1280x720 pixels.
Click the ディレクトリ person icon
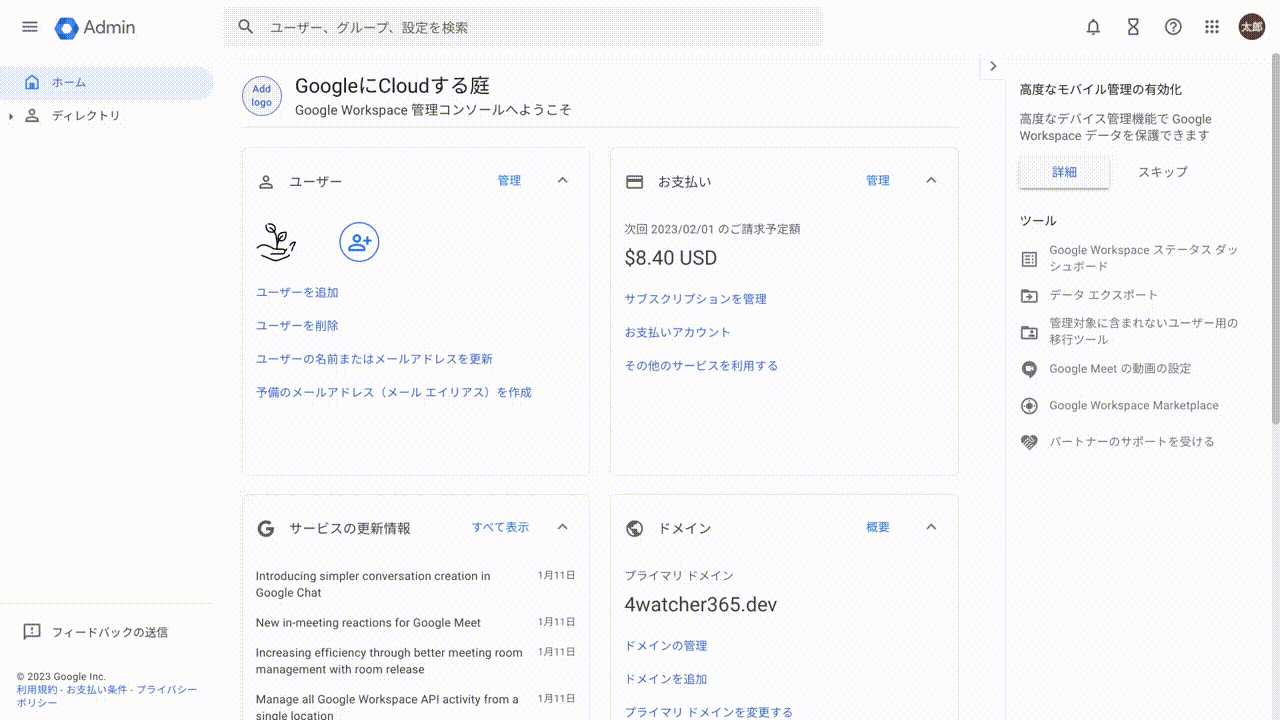tap(32, 116)
